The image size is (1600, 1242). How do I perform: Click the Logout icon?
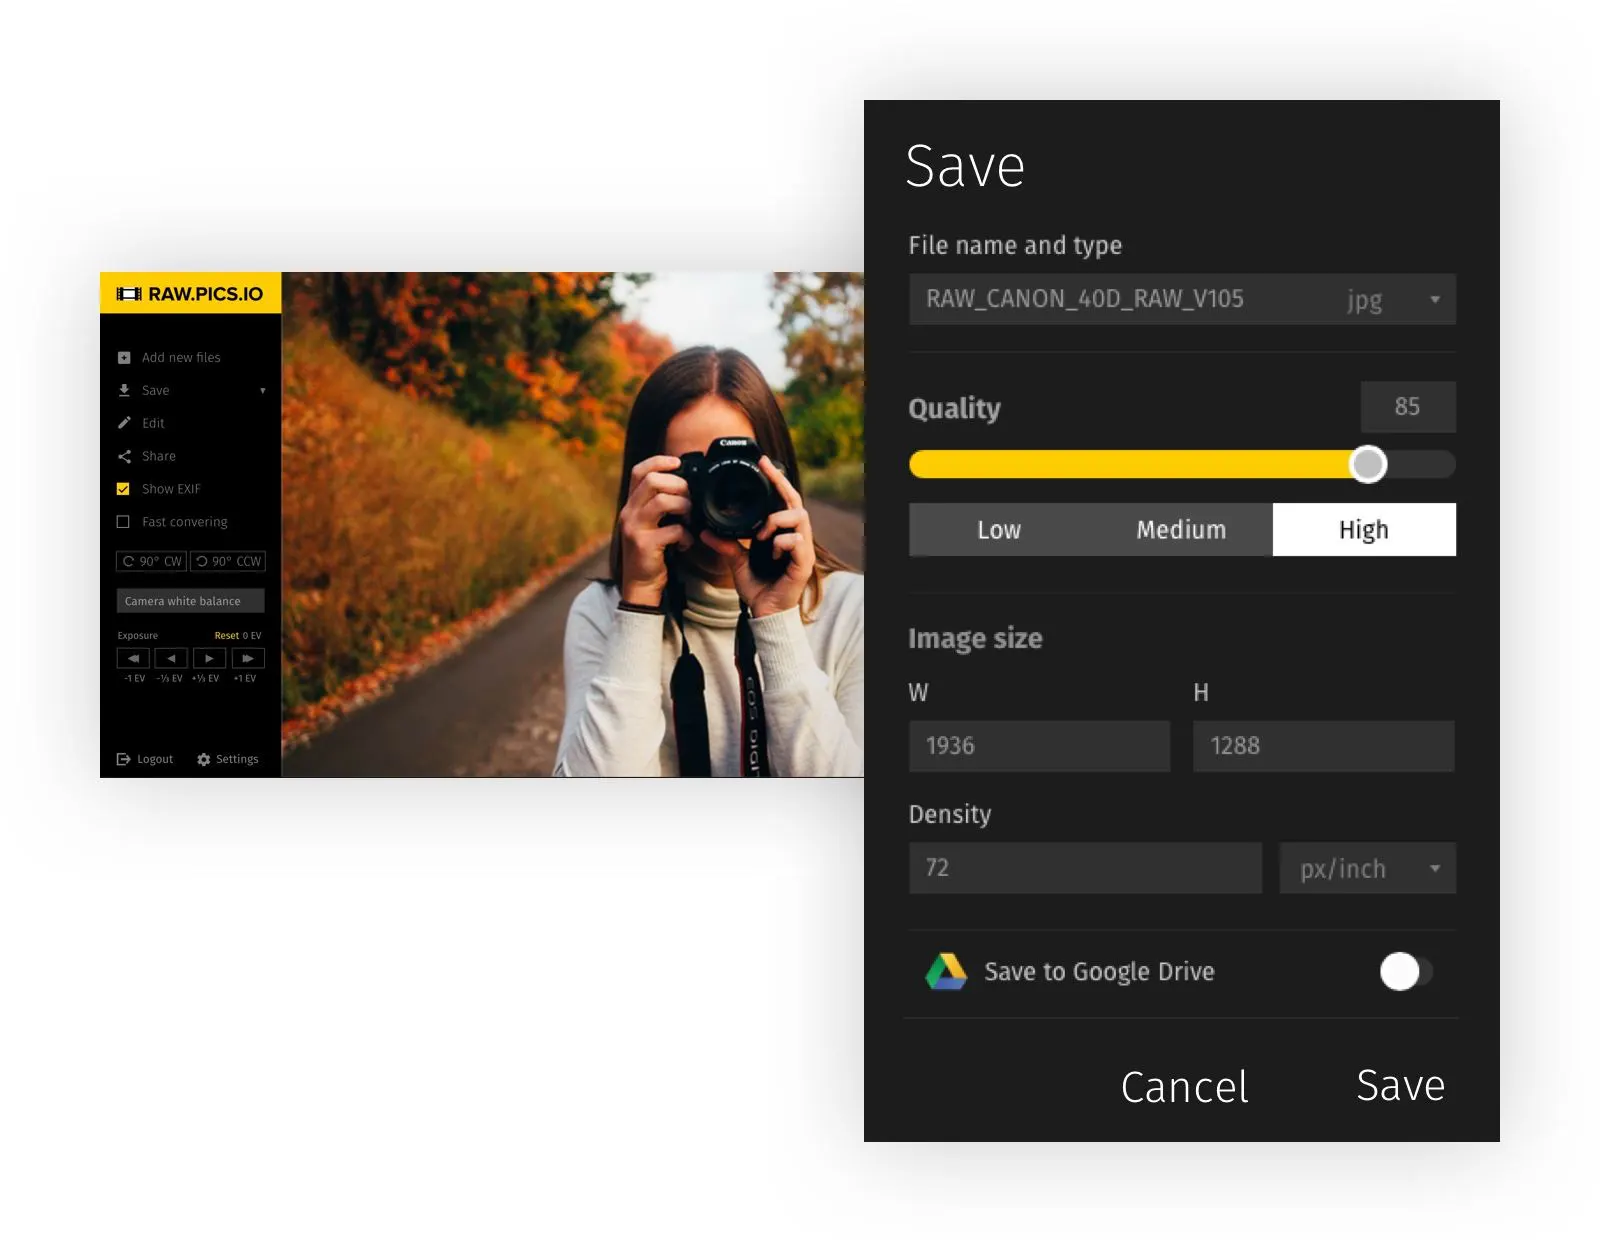pos(124,760)
